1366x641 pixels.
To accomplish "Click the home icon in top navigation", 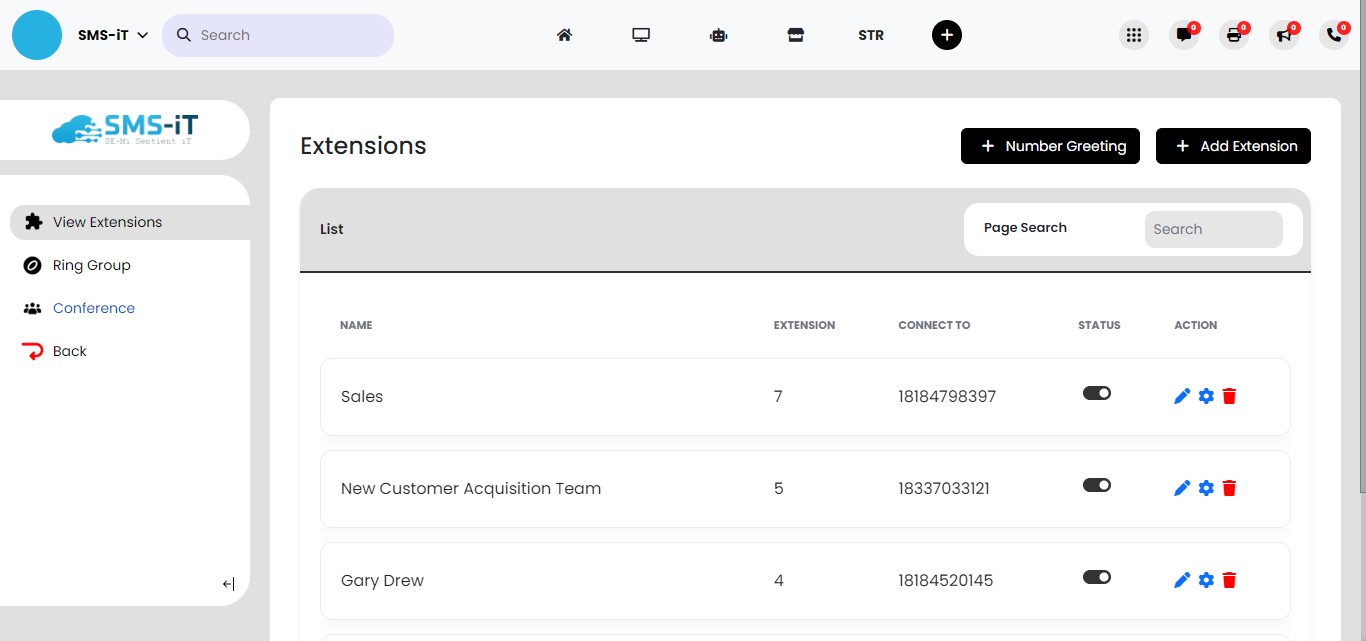I will [x=564, y=35].
